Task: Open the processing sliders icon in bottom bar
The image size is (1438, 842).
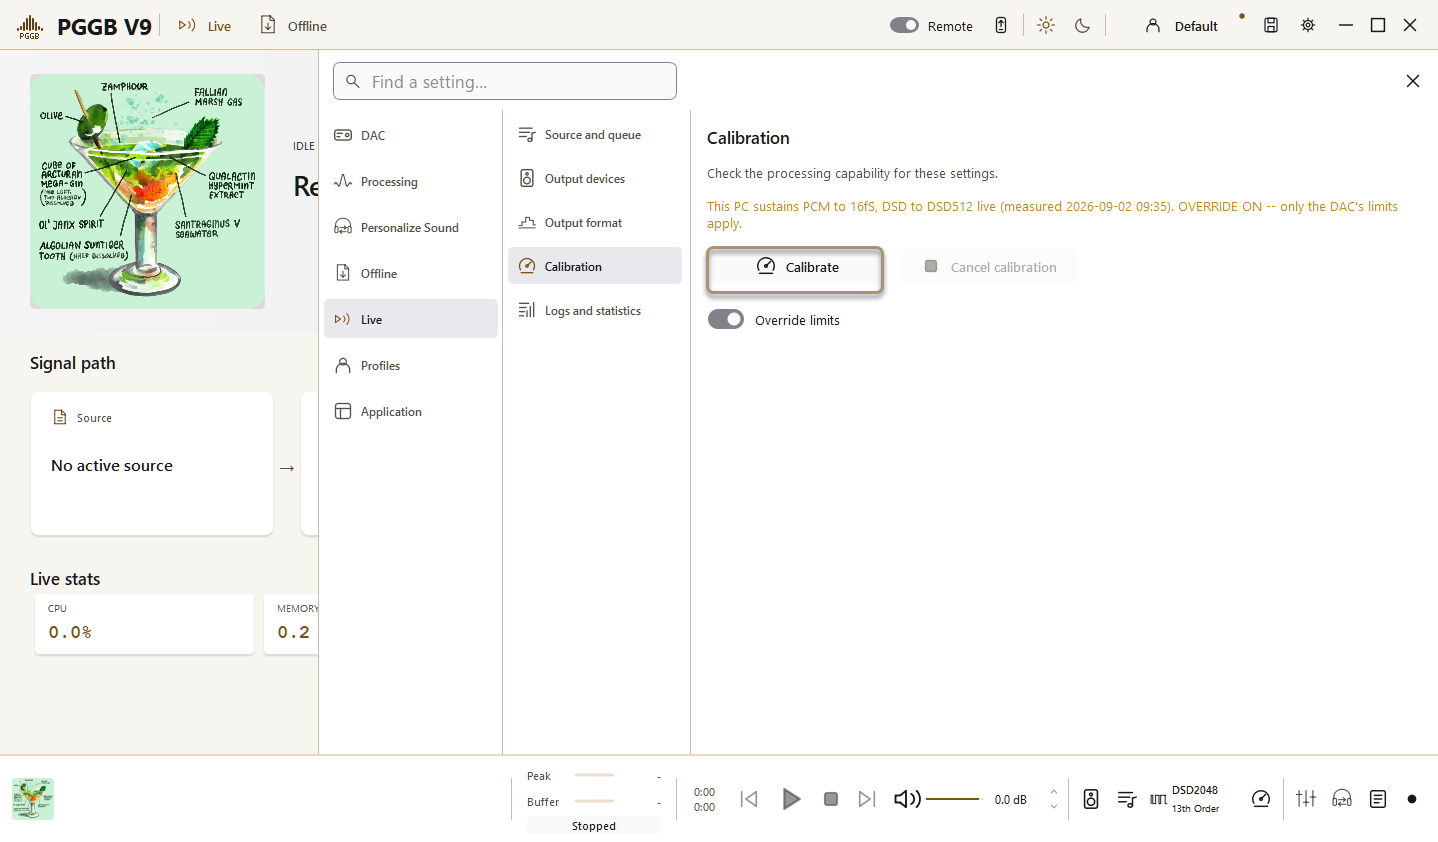Action: coord(1306,799)
